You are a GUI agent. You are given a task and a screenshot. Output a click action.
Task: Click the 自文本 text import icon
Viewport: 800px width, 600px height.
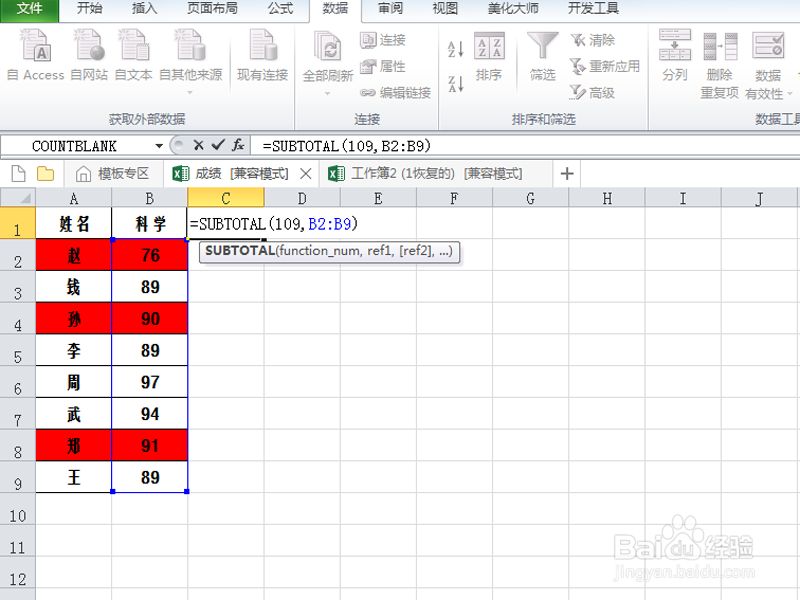coord(134,45)
